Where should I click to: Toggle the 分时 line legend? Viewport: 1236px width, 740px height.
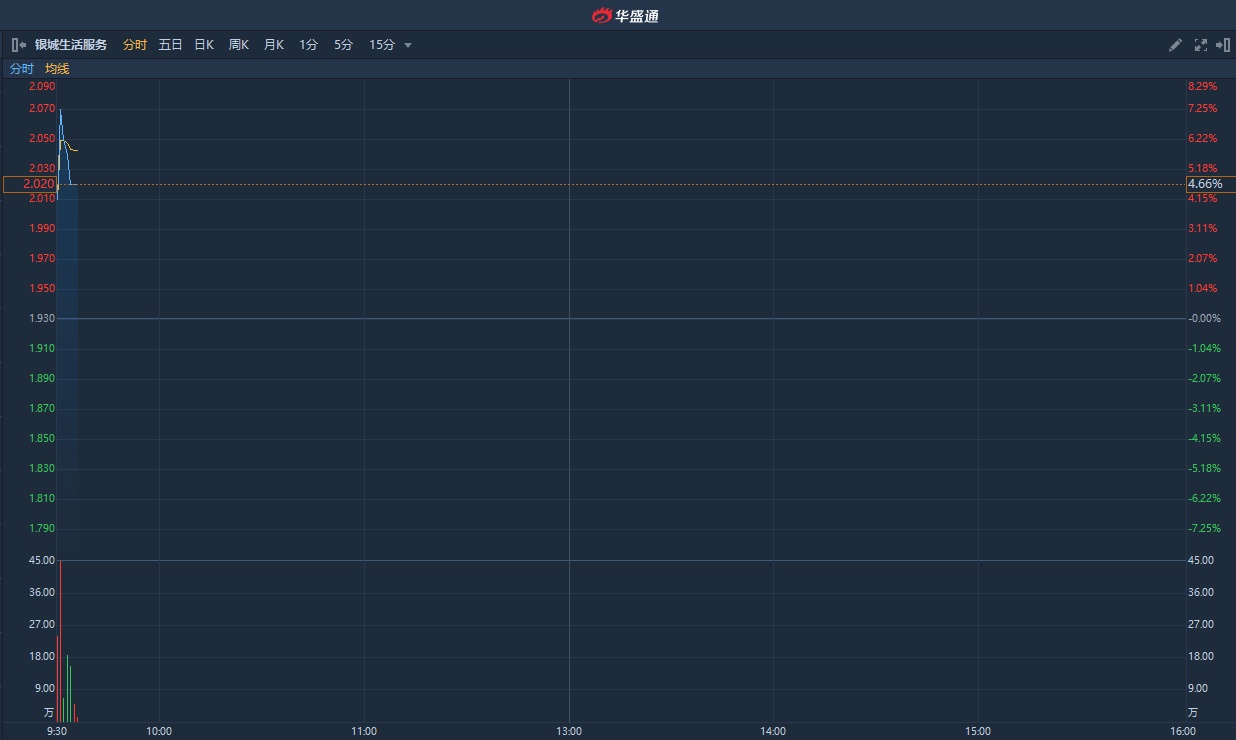coord(22,69)
